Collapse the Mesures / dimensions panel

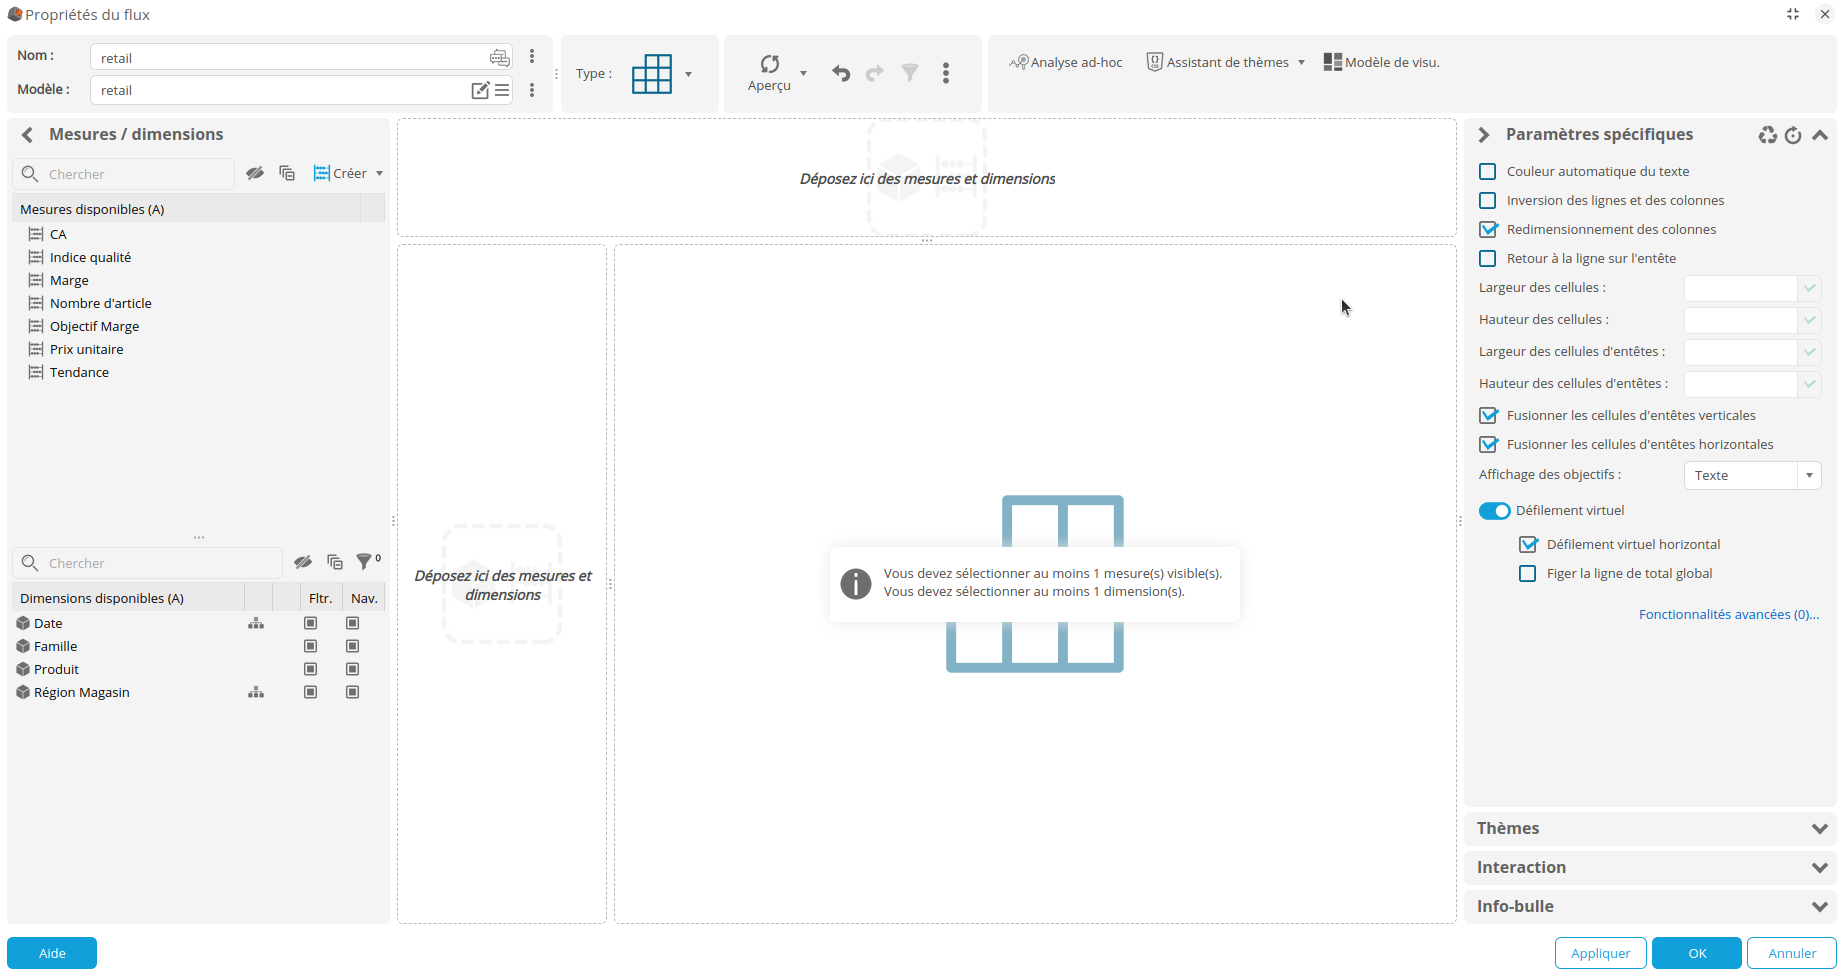pos(27,134)
